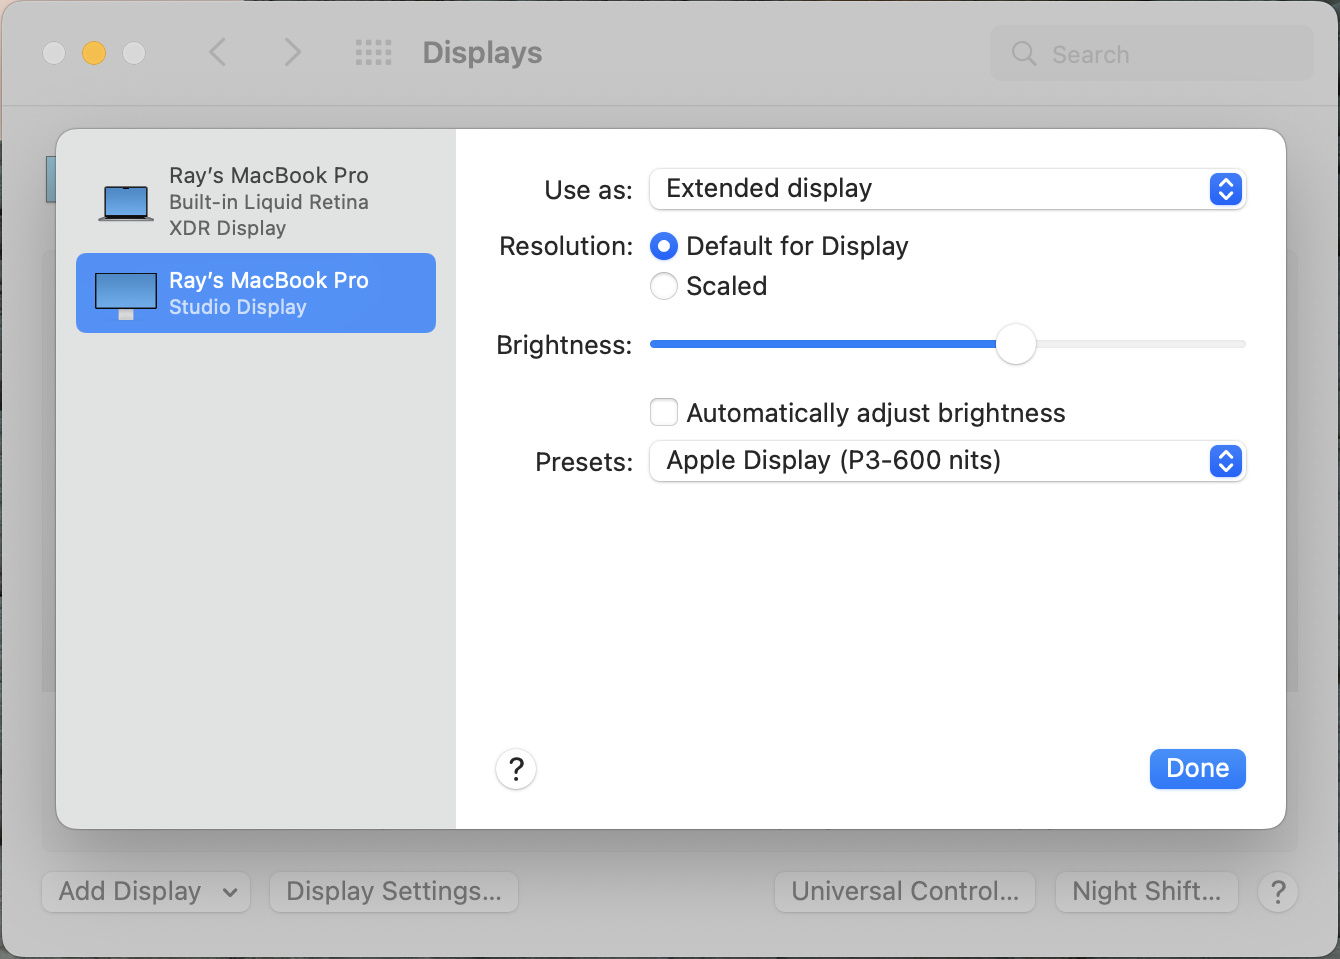This screenshot has height=959, width=1340.
Task: Open the help question mark in dialog
Action: point(516,769)
